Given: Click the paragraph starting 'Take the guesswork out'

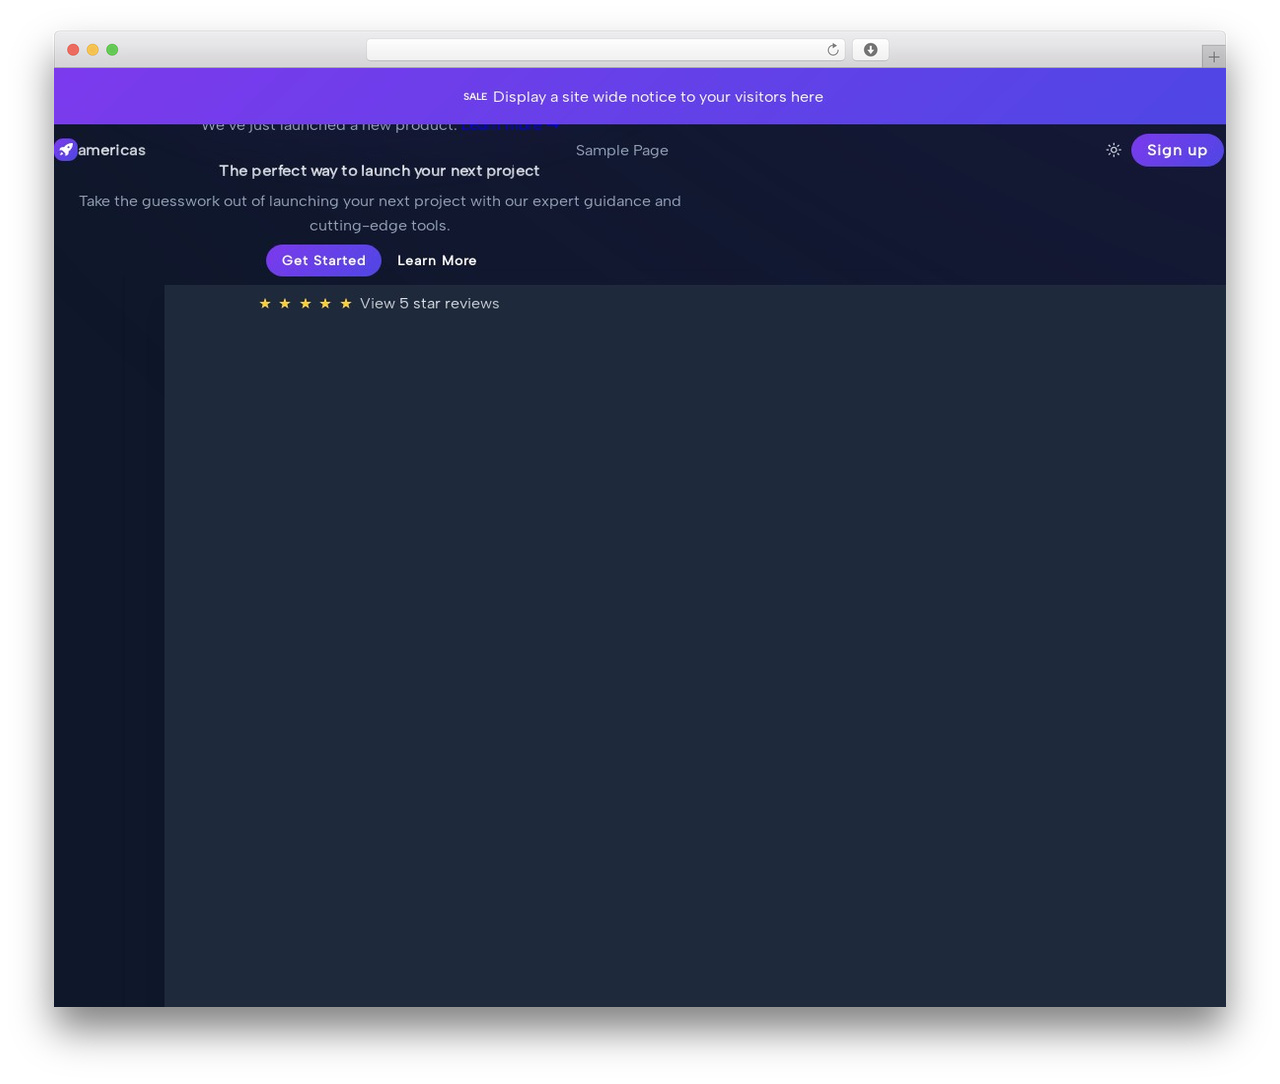Looking at the screenshot, I should [x=380, y=213].
